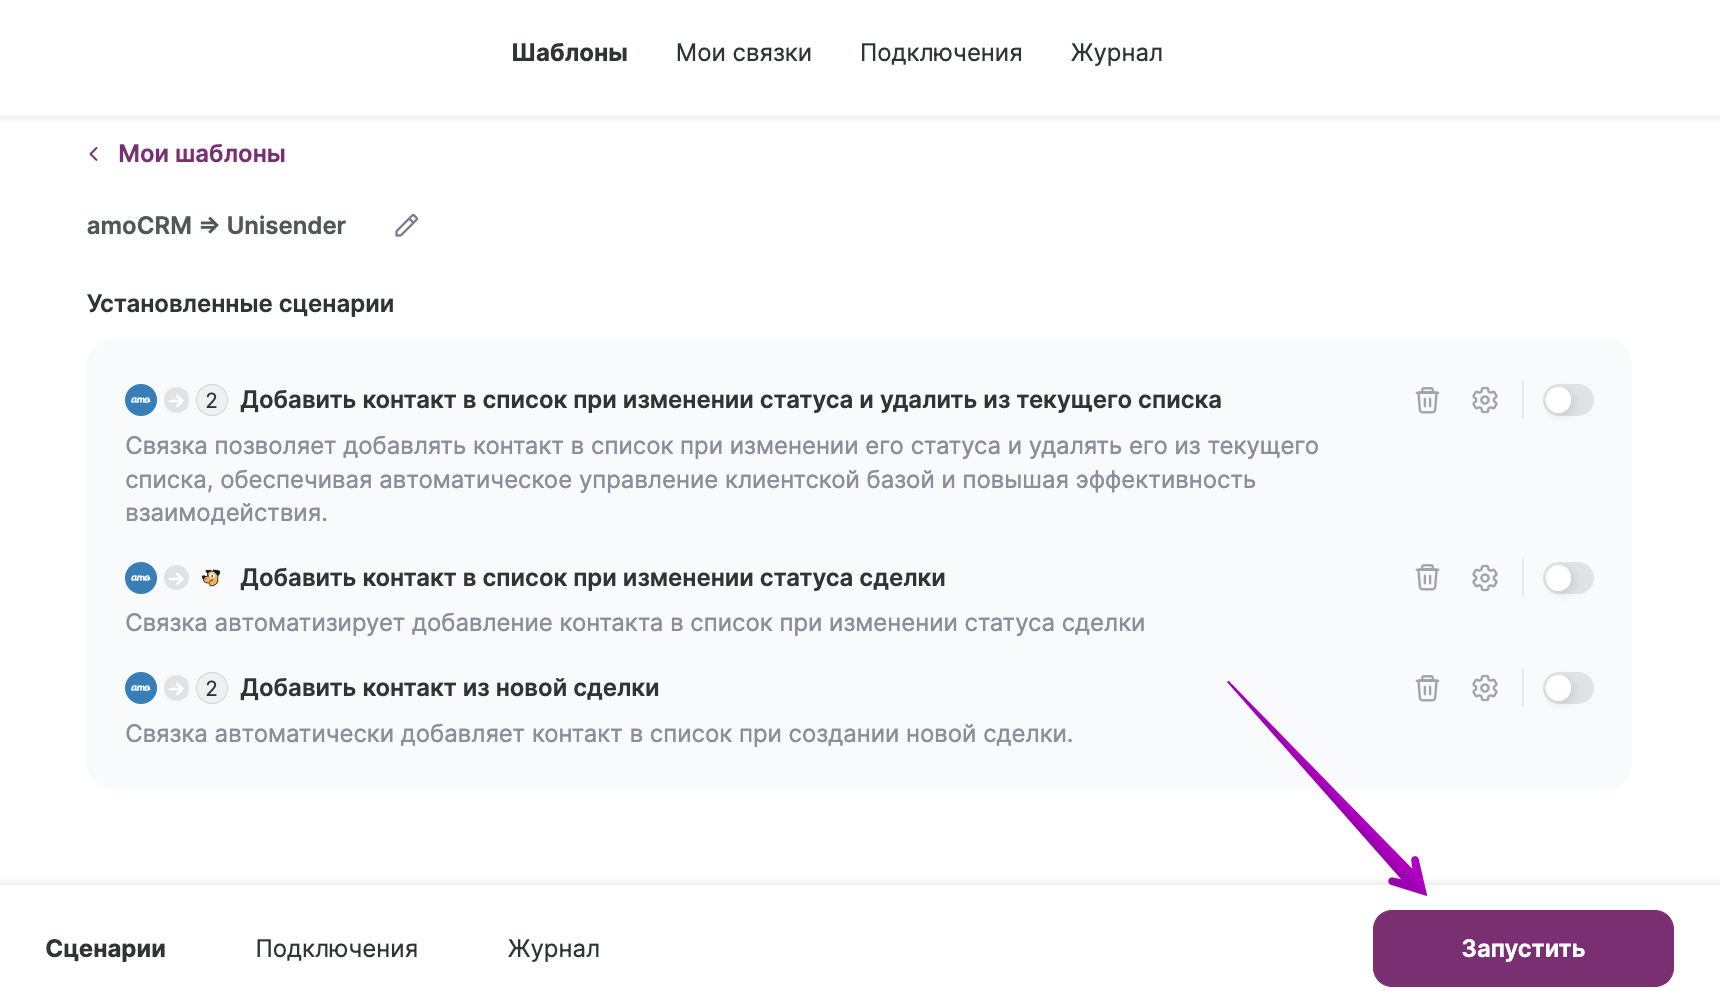Delete the "удалить из текущего списка" scenario
Screen dimensions: 1720x1008
click(x=1427, y=400)
